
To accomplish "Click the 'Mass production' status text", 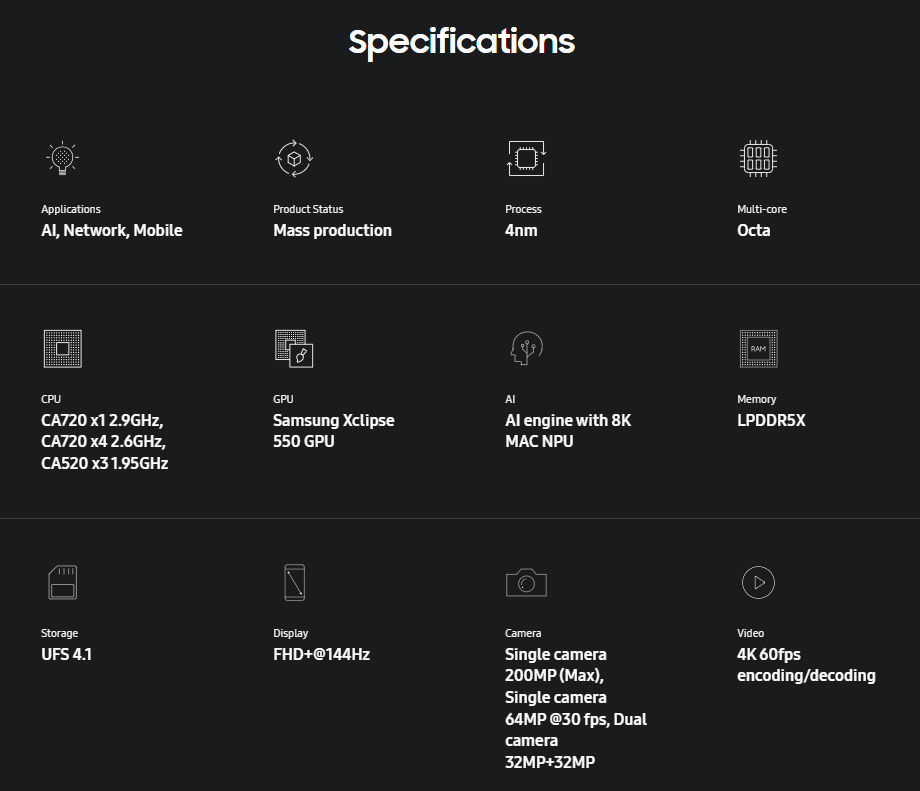I will [x=332, y=230].
